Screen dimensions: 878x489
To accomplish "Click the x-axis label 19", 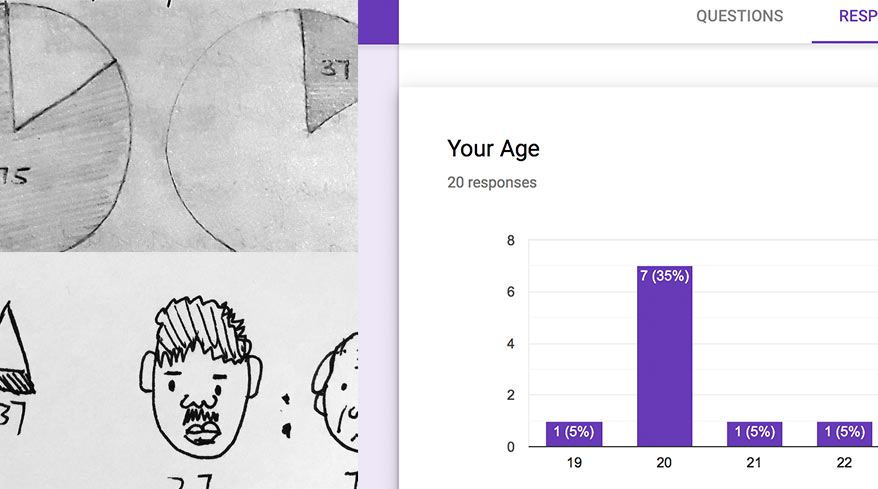I will [574, 463].
